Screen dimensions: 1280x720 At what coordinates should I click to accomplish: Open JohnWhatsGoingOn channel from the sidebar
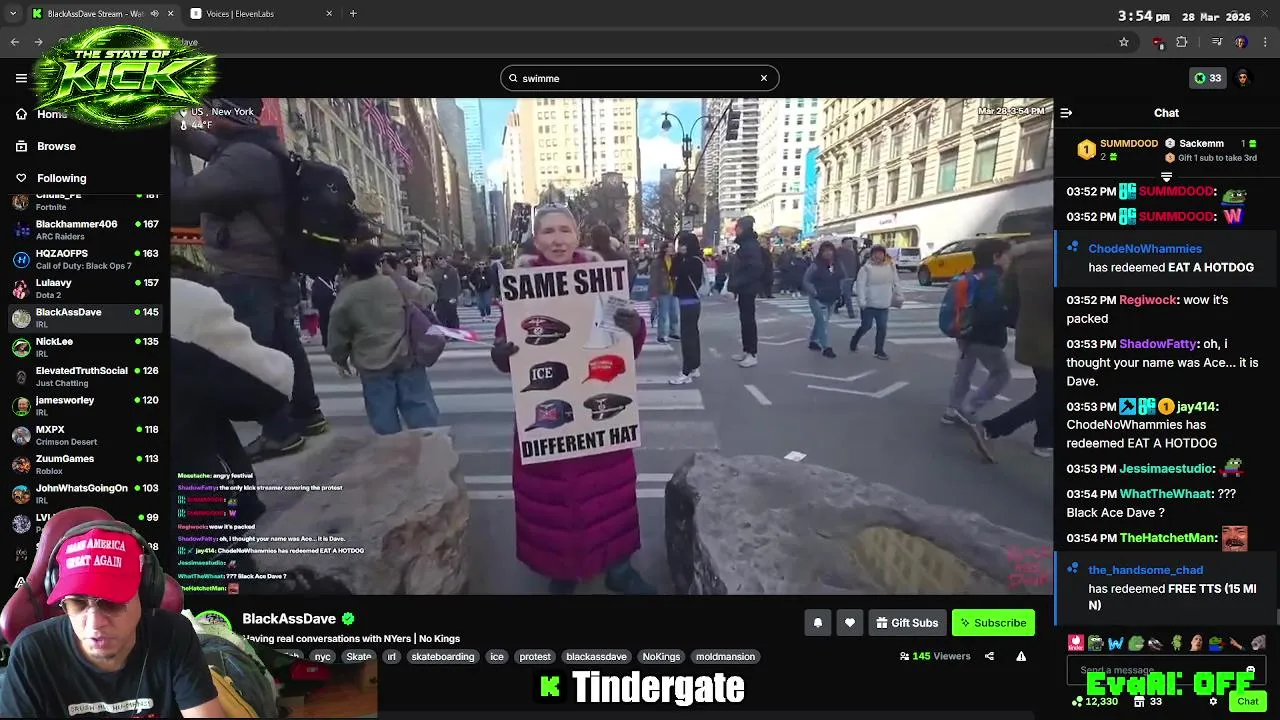point(85,493)
